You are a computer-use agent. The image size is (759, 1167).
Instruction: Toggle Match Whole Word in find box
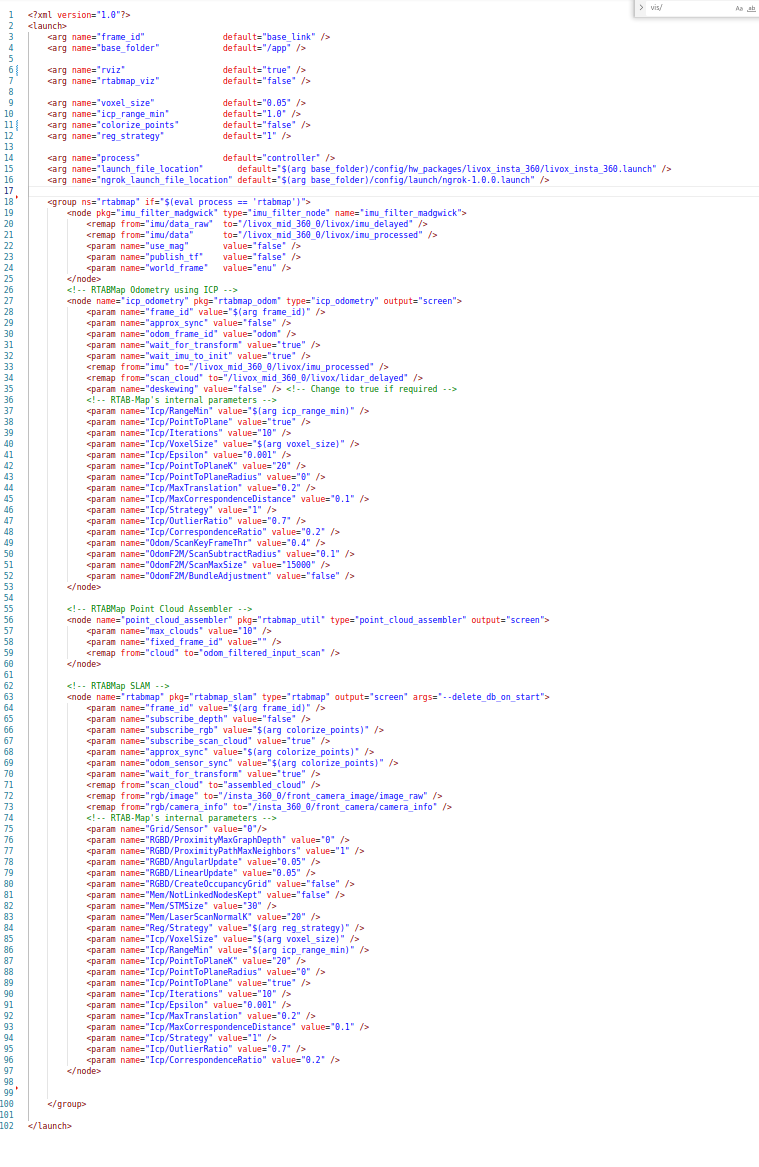[750, 7]
